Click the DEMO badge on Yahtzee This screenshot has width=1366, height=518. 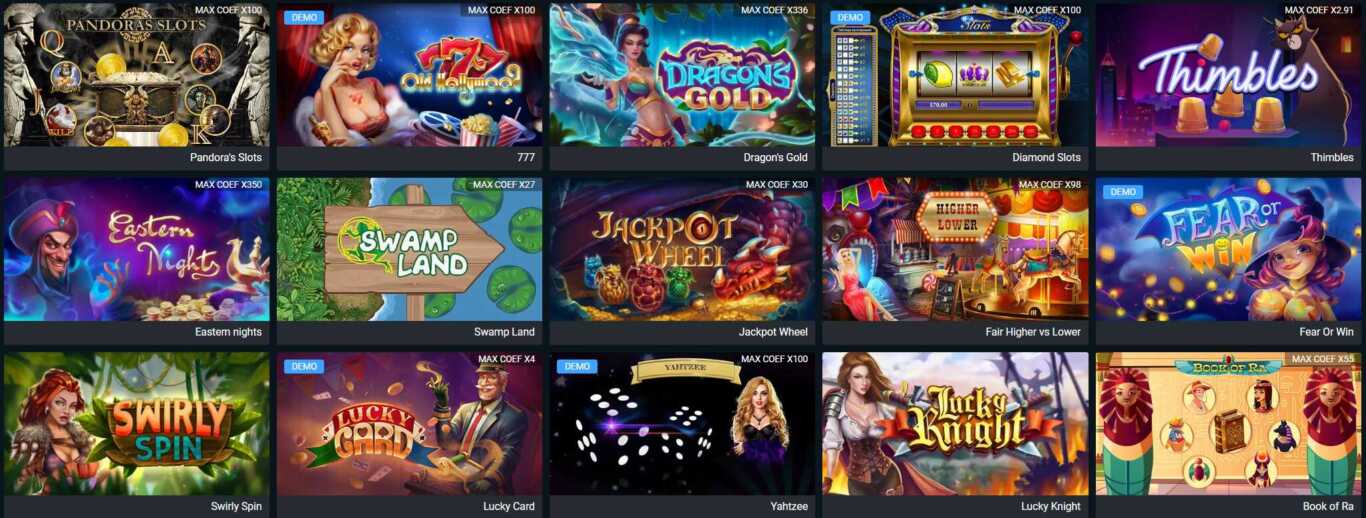click(576, 366)
